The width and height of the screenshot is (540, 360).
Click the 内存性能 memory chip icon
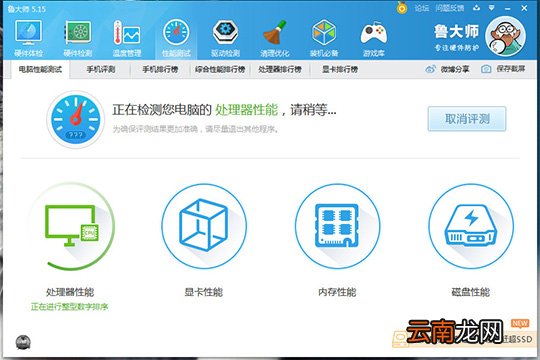338,226
